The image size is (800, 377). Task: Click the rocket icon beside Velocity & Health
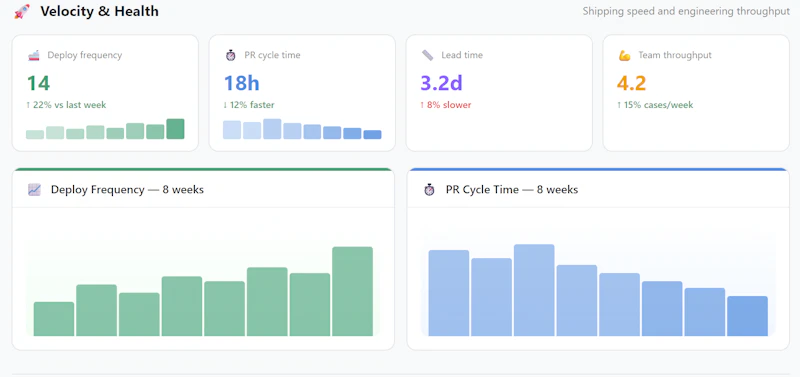pos(21,11)
